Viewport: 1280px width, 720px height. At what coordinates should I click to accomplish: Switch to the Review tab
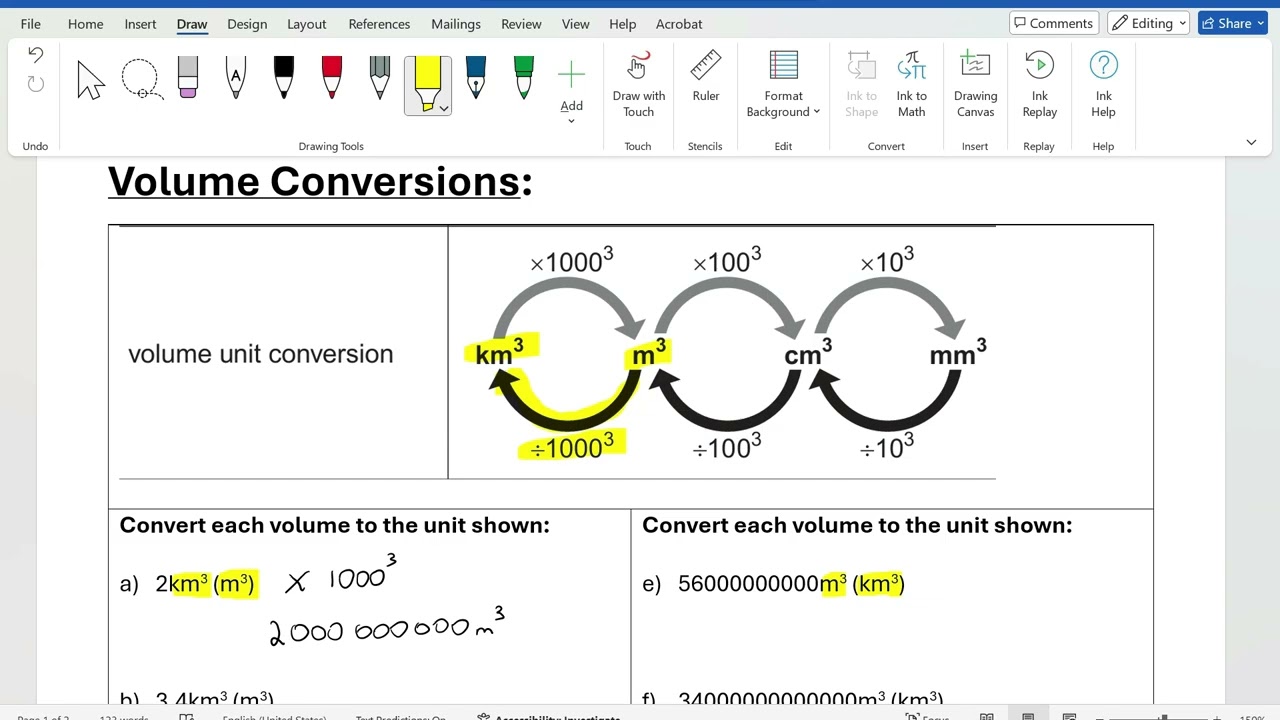pos(521,24)
